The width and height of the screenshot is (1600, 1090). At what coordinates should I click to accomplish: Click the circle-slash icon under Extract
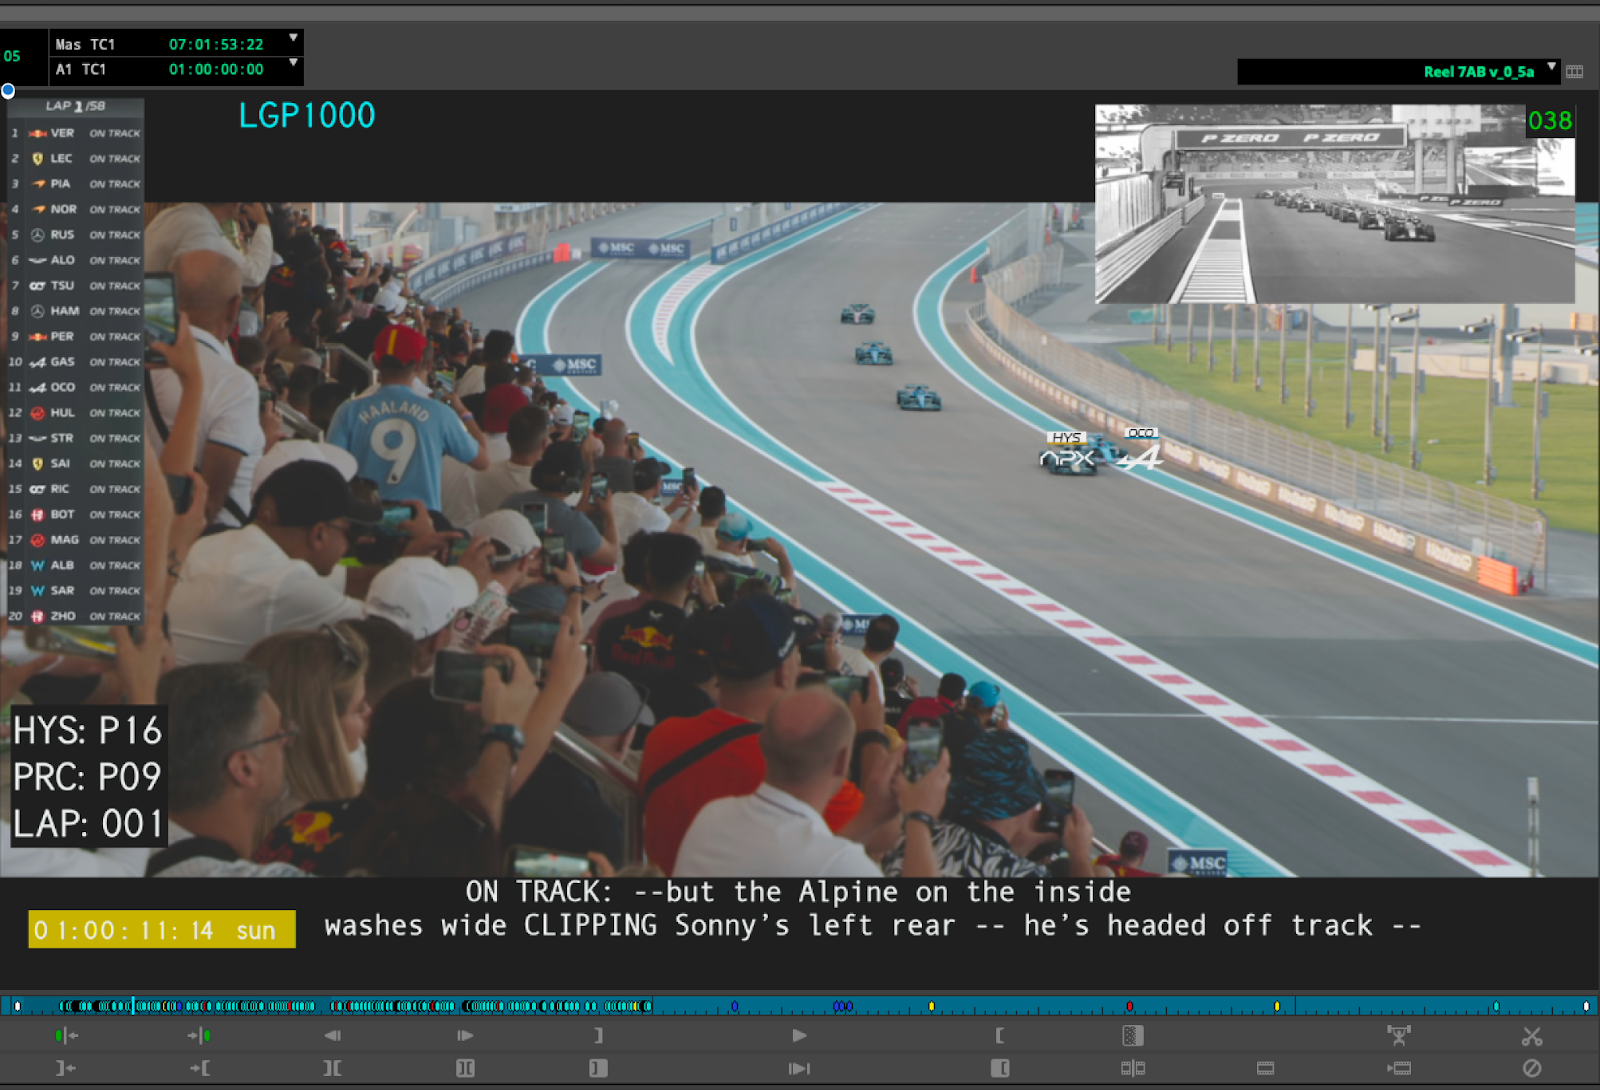(x=1532, y=1068)
